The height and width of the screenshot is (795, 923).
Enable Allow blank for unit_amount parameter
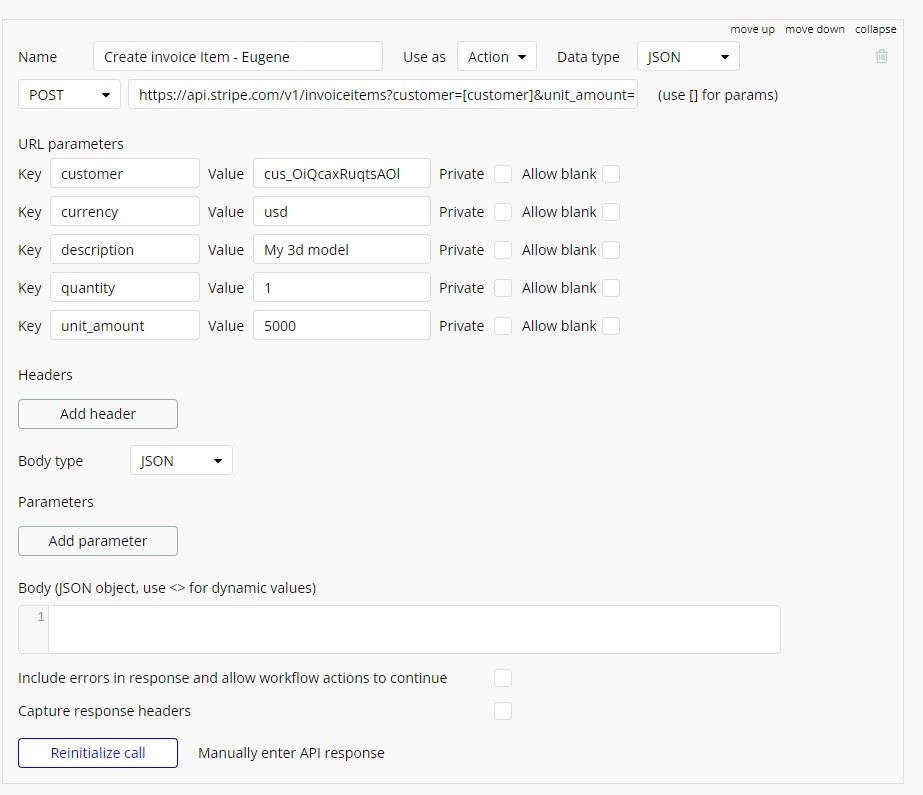pyautogui.click(x=610, y=326)
